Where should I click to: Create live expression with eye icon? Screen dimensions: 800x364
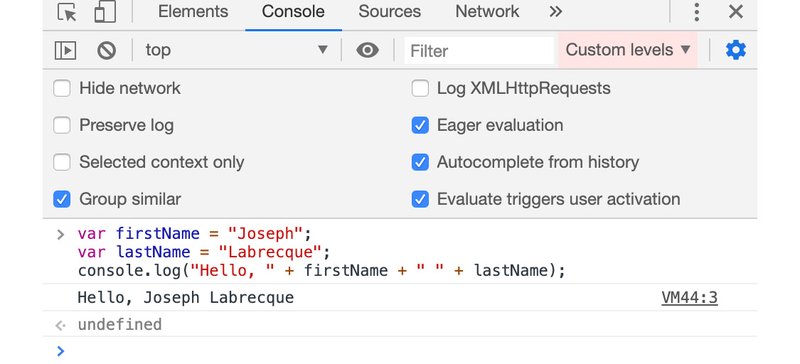(367, 50)
